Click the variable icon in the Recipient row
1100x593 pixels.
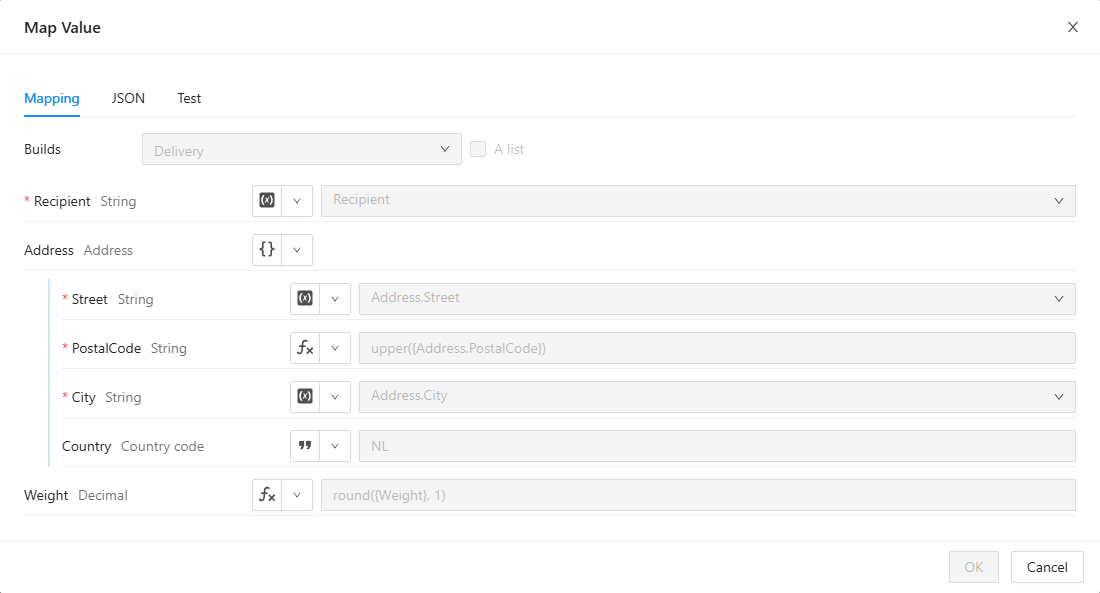tap(267, 201)
